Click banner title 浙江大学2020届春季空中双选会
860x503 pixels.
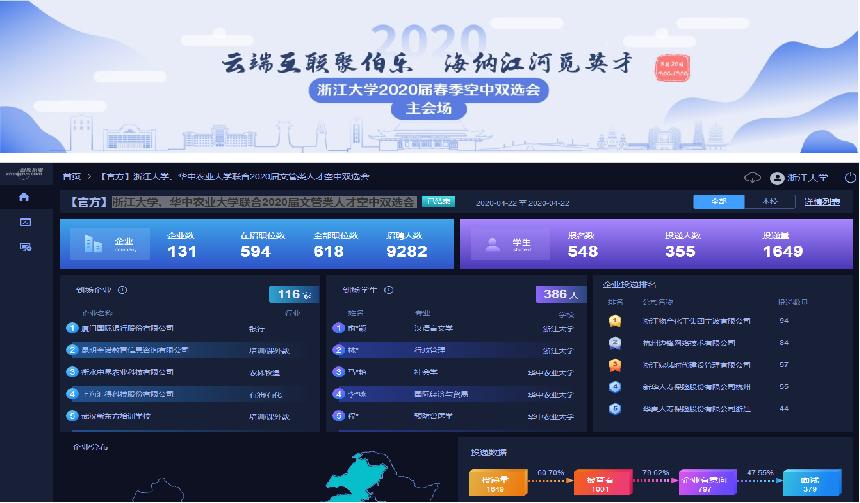pyautogui.click(x=428, y=89)
